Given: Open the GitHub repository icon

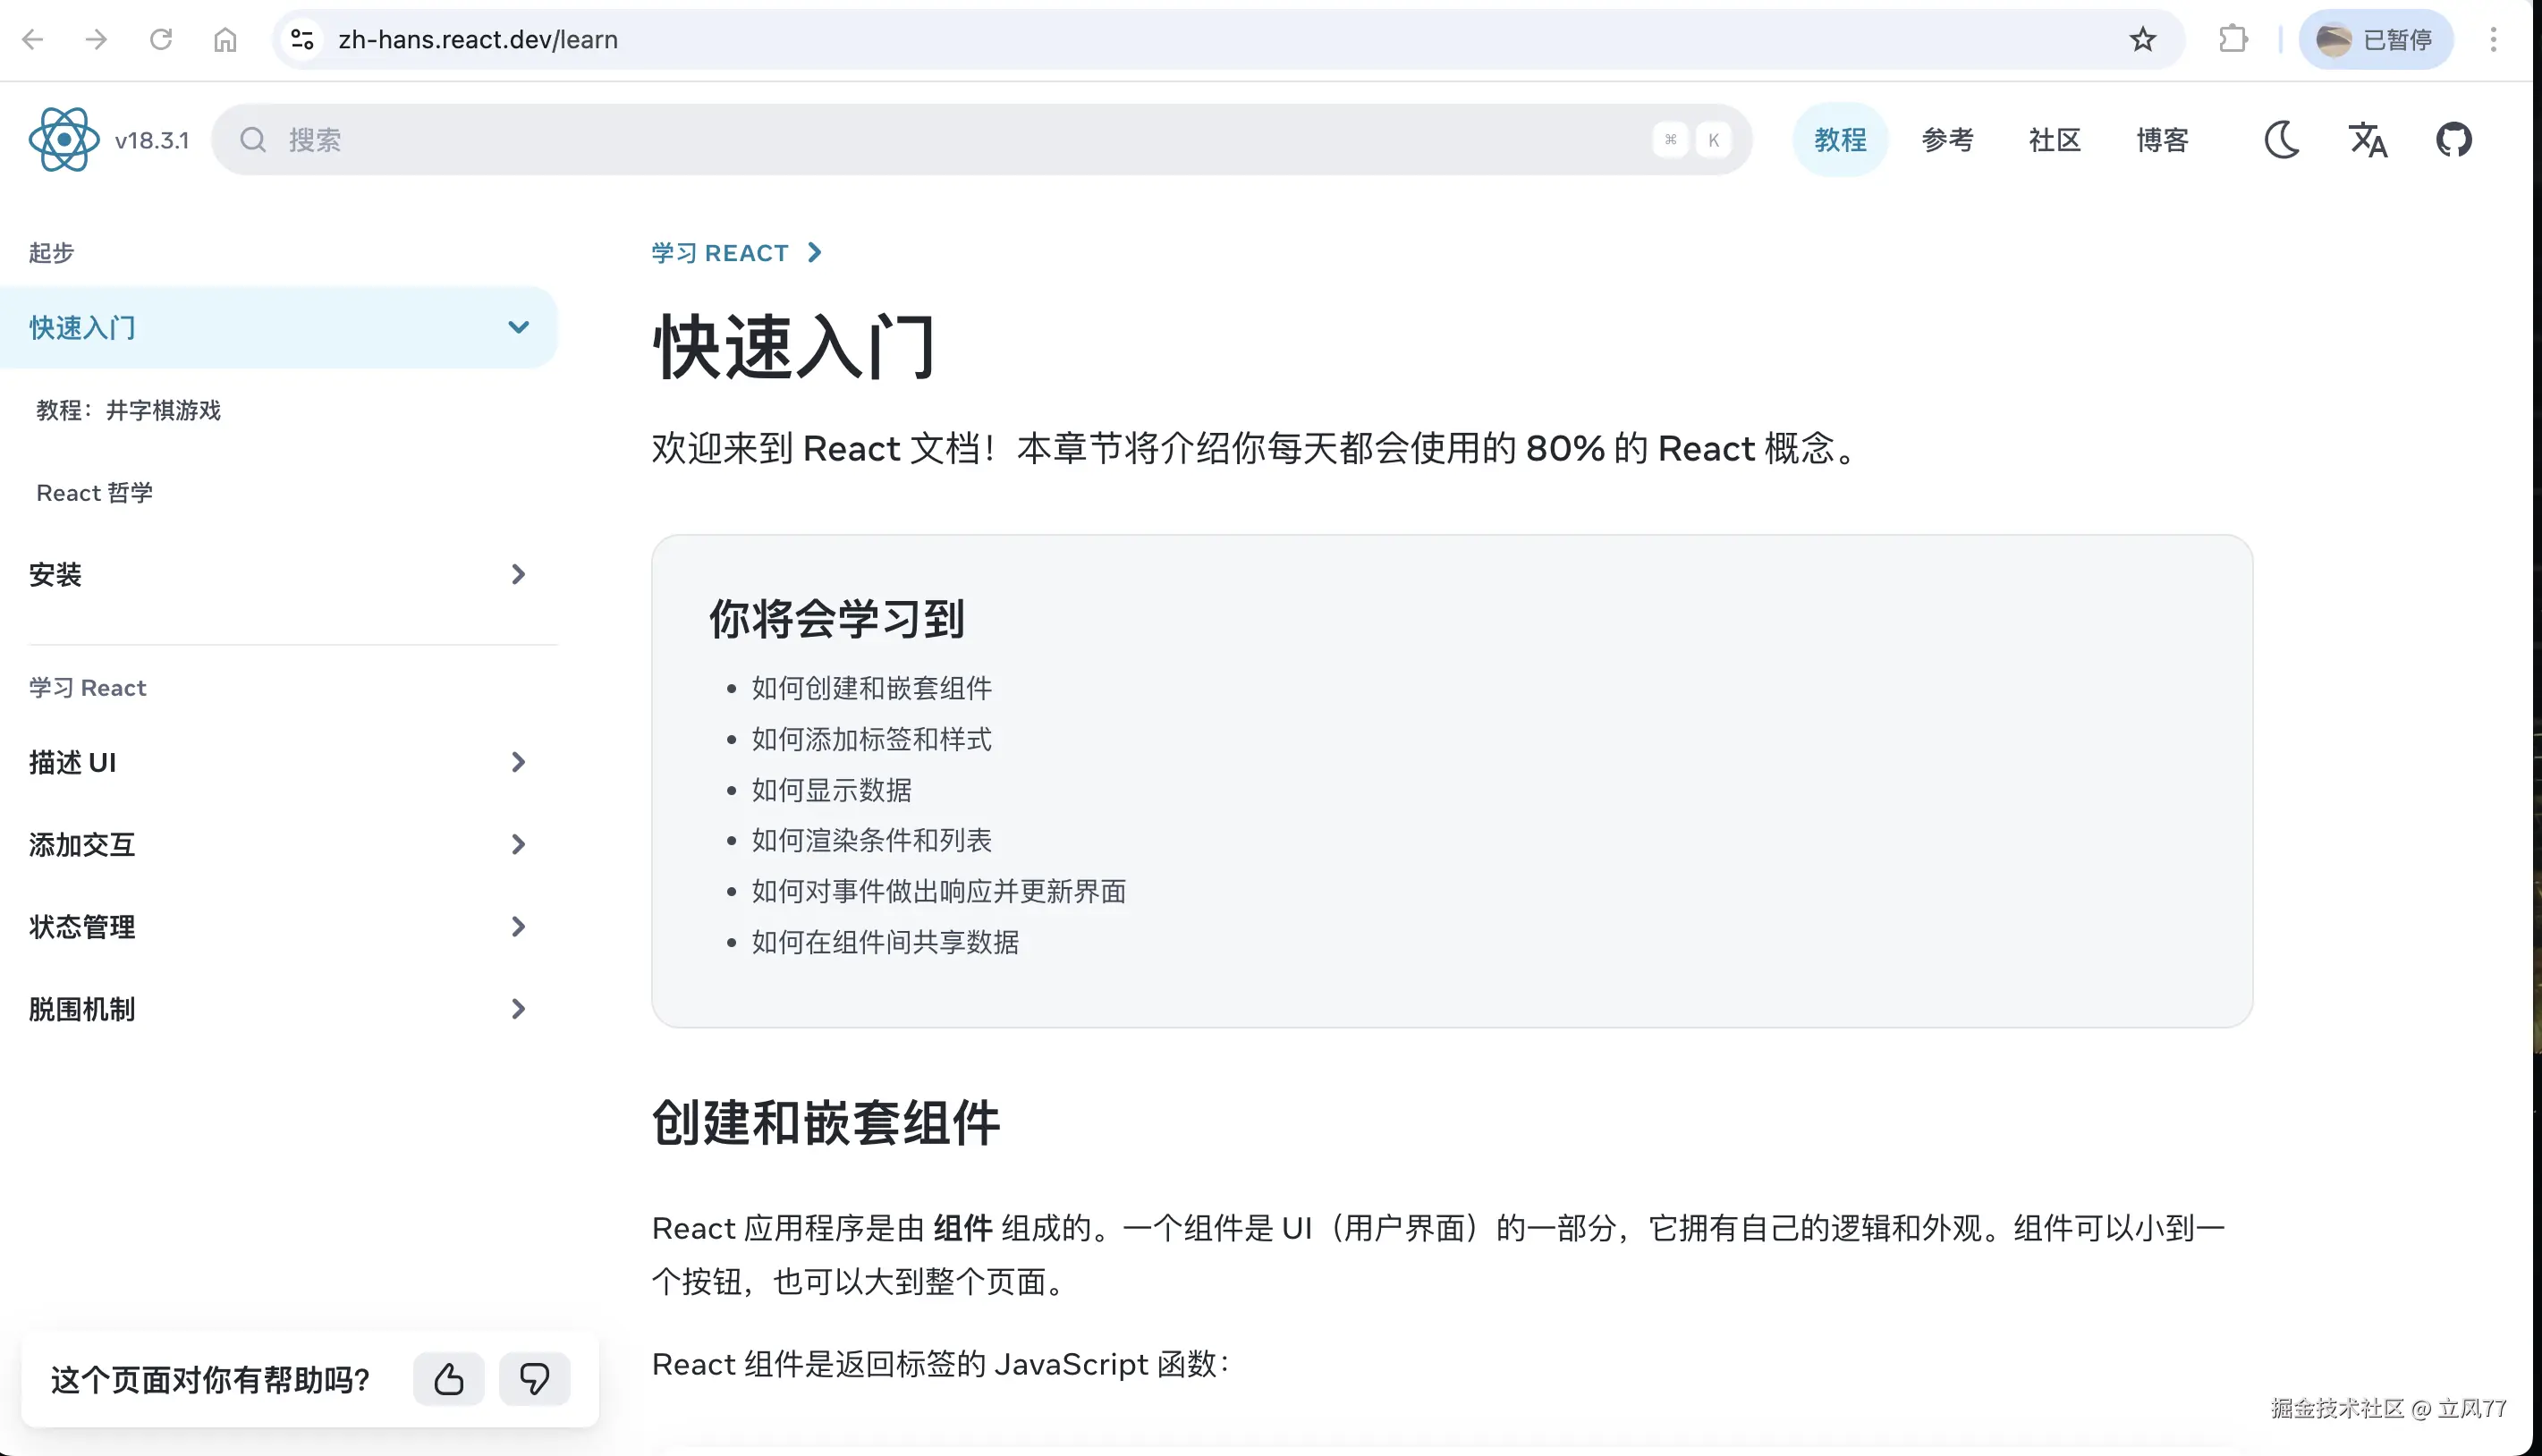Looking at the screenshot, I should coord(2453,140).
